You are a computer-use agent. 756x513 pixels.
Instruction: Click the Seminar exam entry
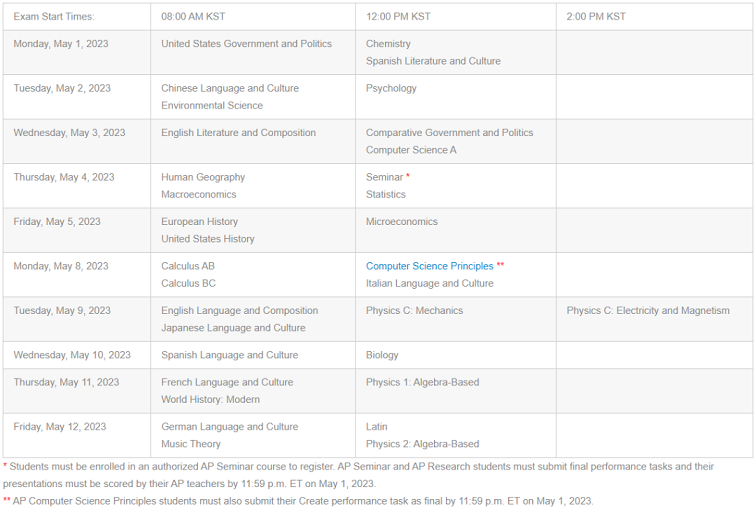384,177
